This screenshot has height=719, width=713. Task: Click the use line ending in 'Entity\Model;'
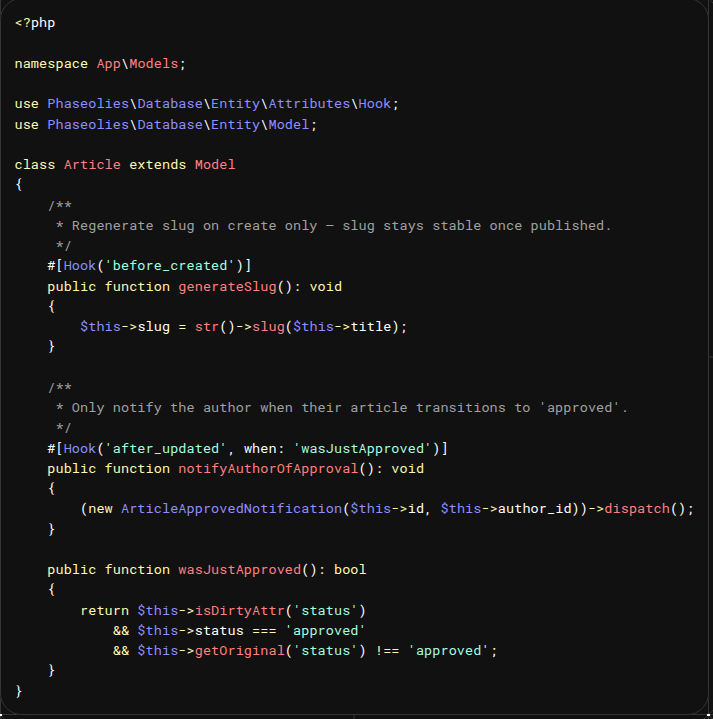coord(166,124)
